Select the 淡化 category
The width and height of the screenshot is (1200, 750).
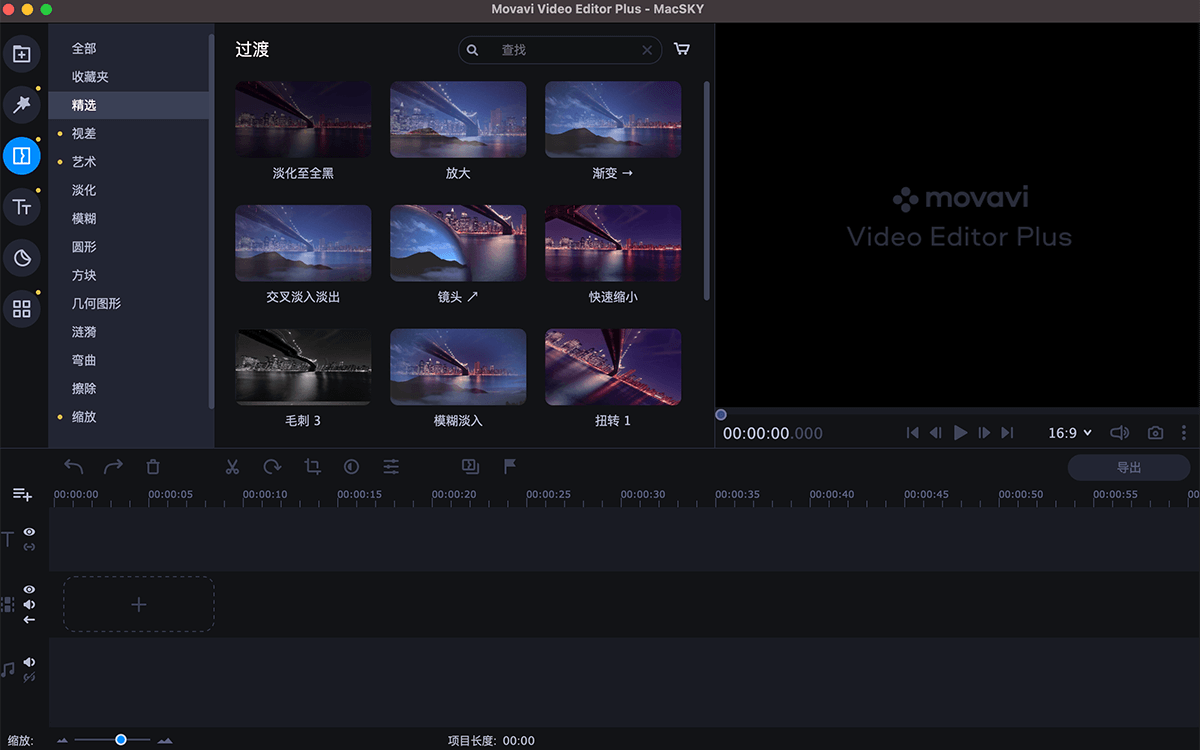(84, 190)
